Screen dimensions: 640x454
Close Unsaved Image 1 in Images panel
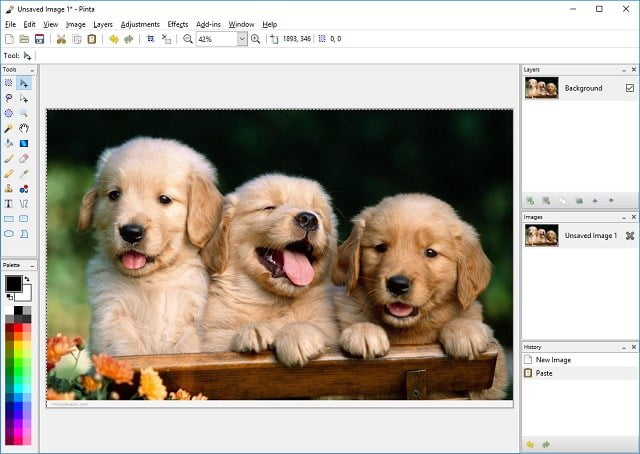pyautogui.click(x=630, y=236)
